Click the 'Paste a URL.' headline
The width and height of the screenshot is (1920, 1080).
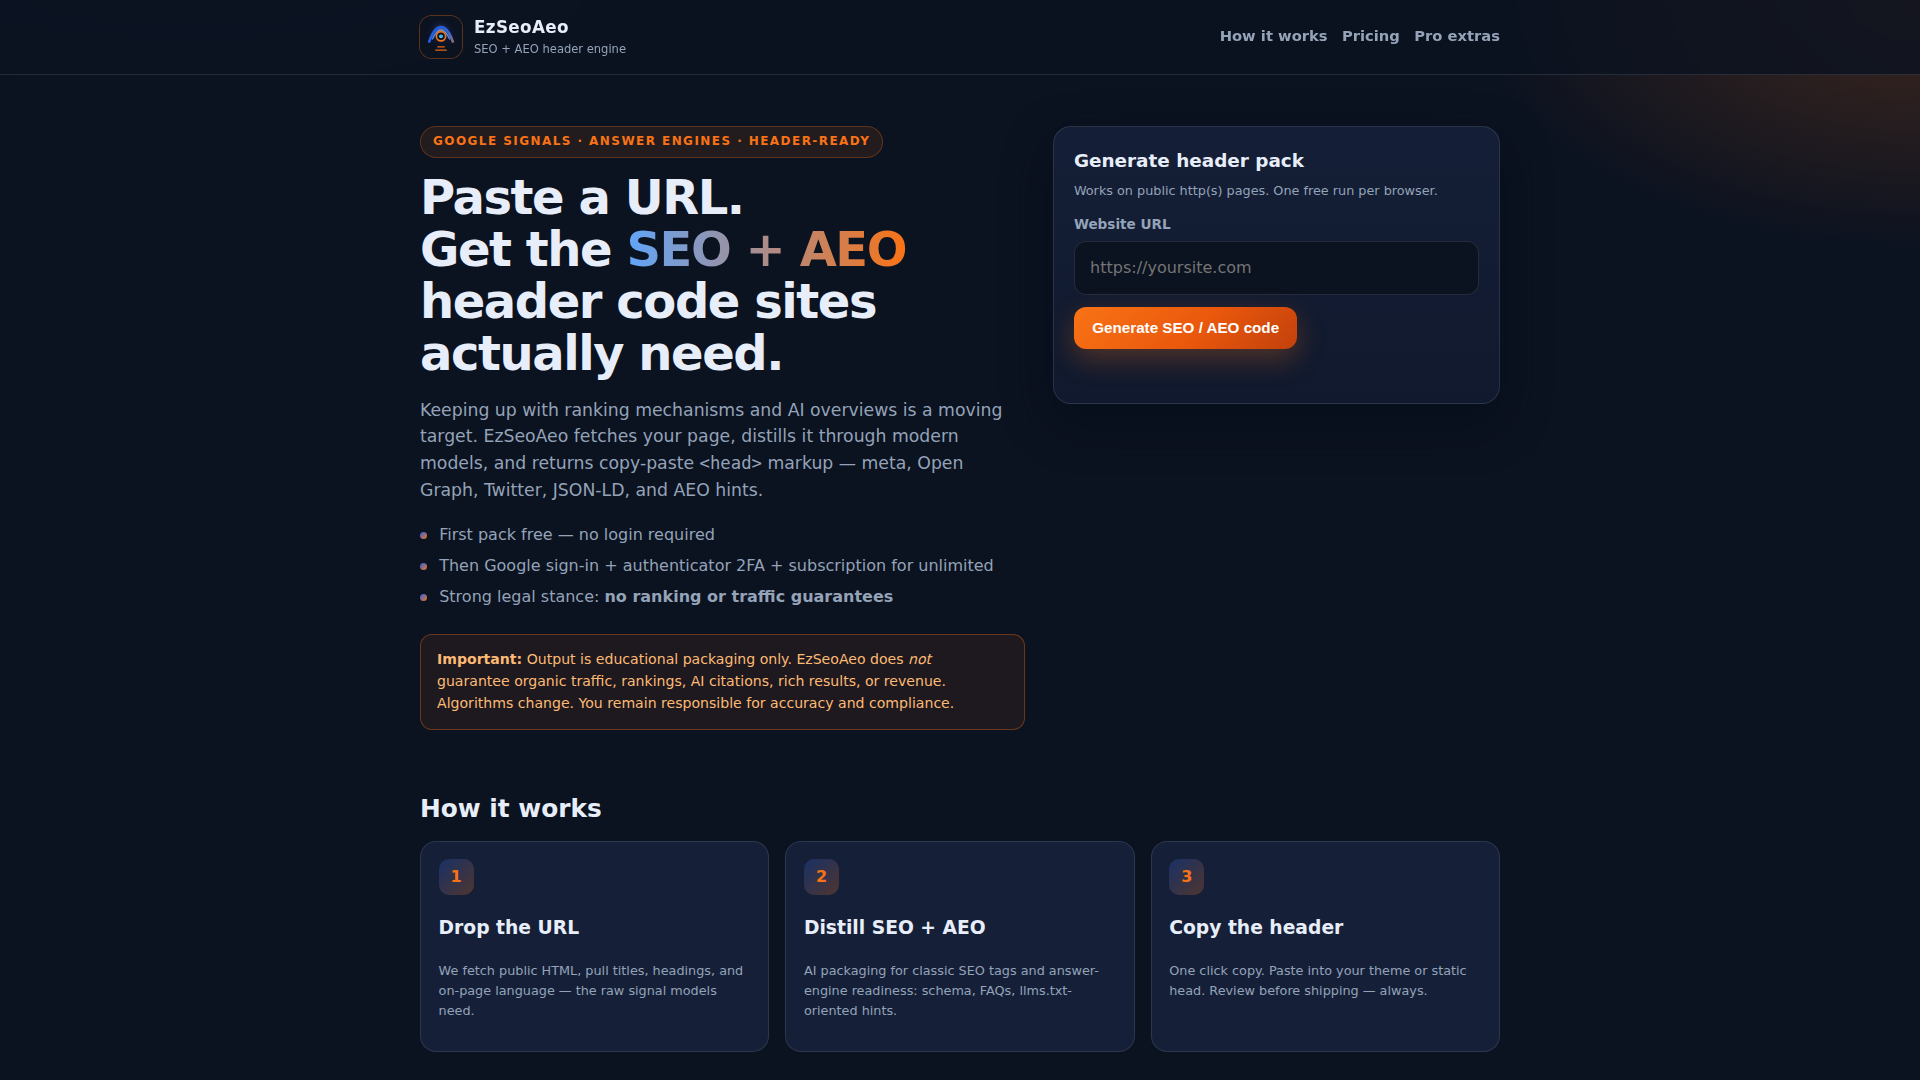pos(582,197)
